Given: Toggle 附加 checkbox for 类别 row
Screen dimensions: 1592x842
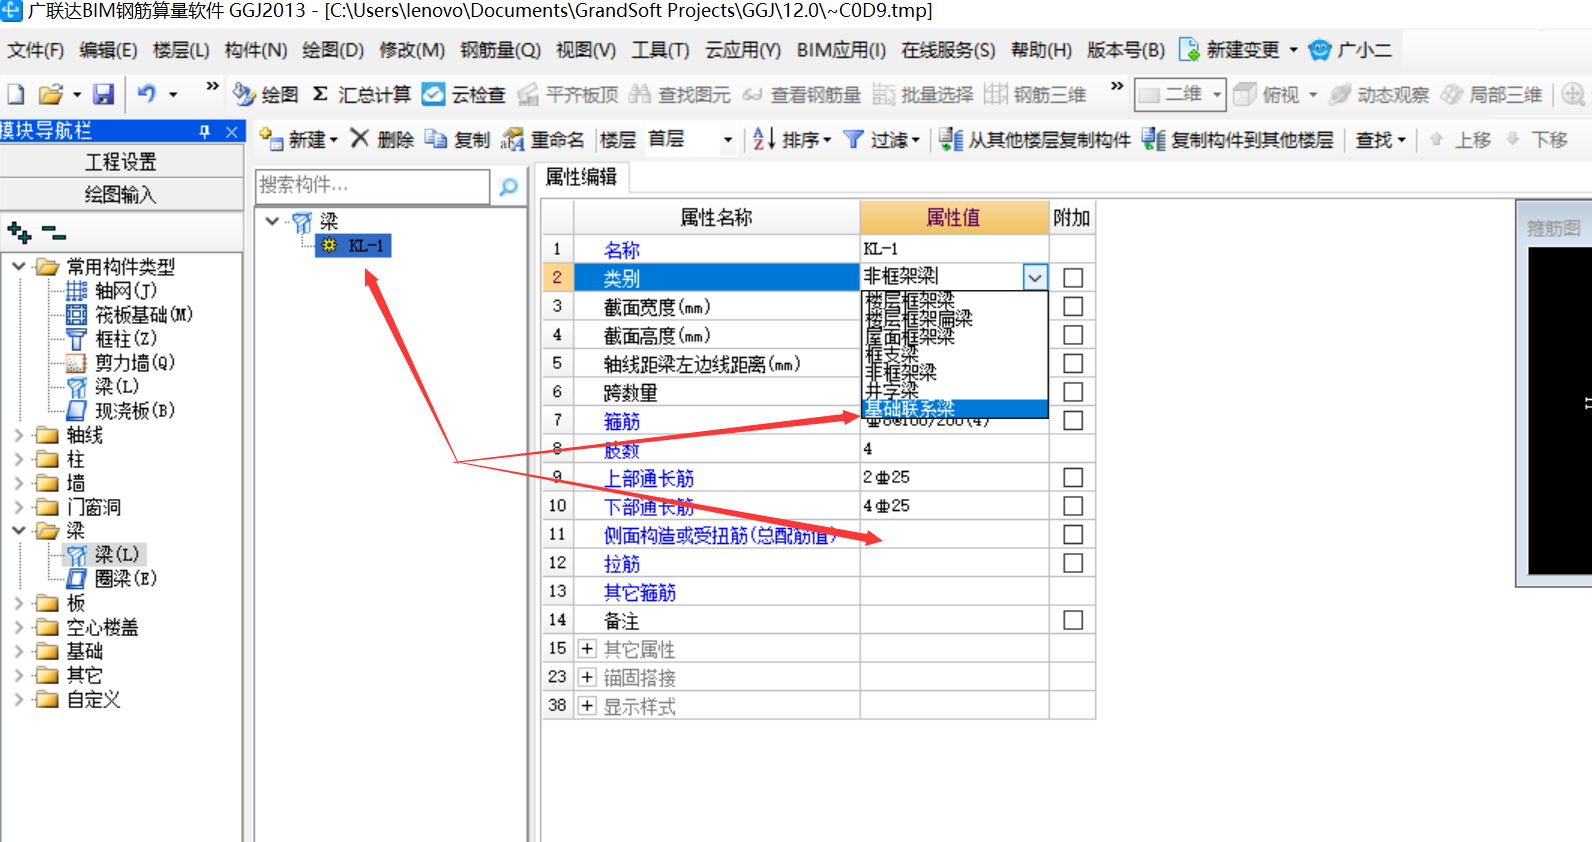Looking at the screenshot, I should [x=1073, y=278].
